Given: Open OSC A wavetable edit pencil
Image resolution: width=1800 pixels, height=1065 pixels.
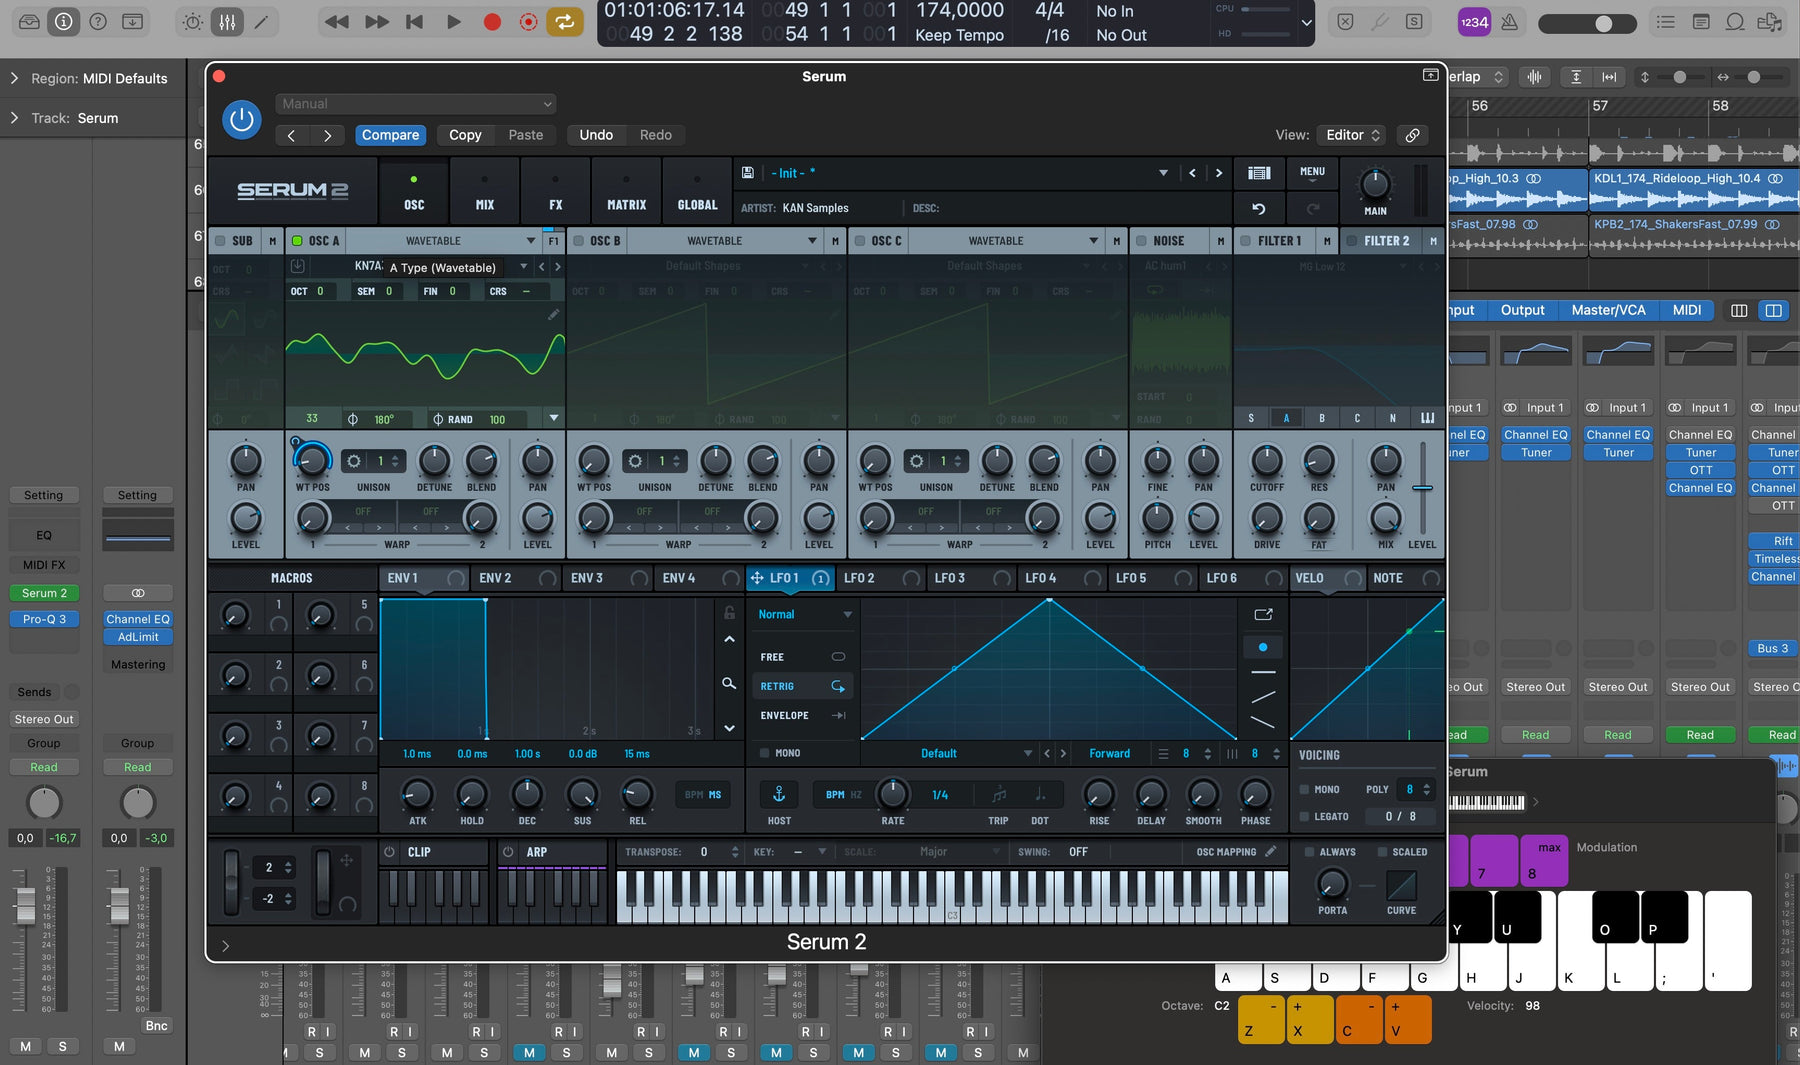Looking at the screenshot, I should (553, 315).
